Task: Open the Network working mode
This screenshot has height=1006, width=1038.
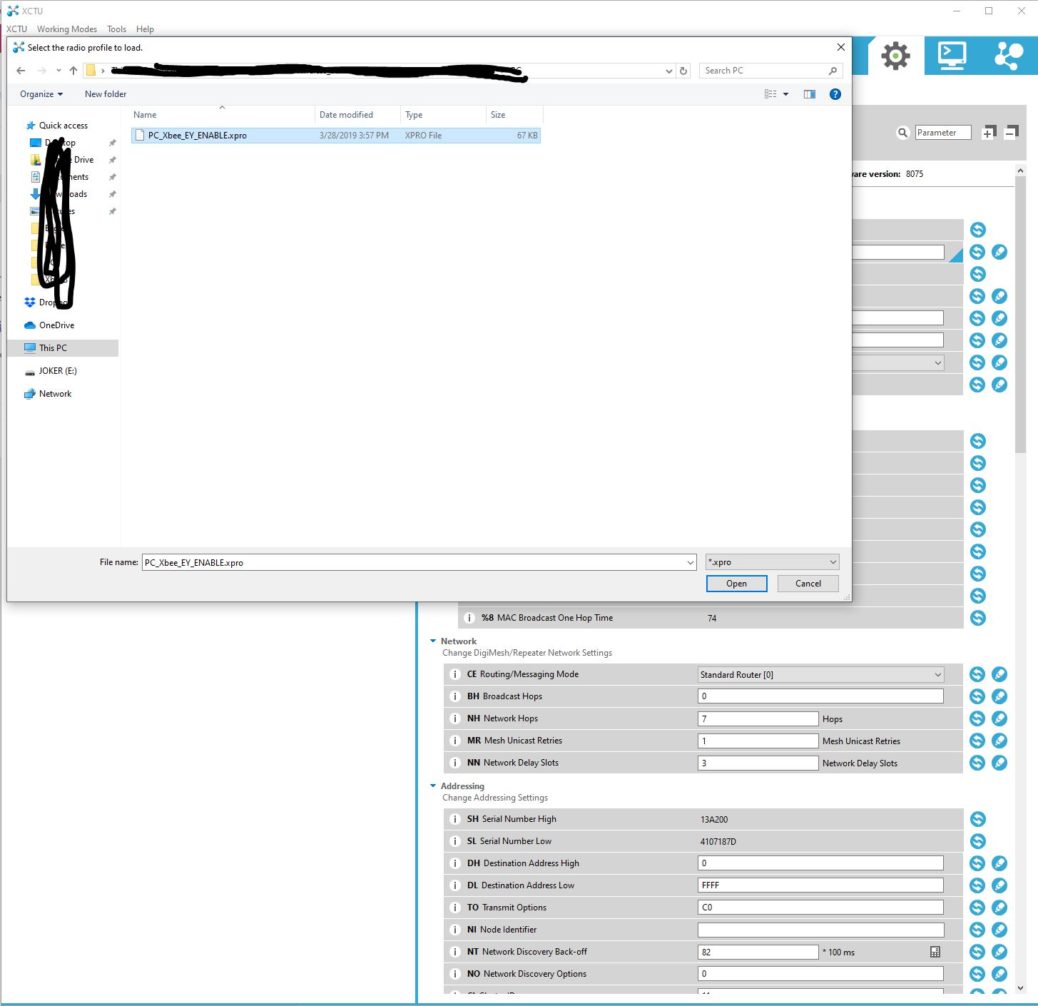Action: point(1009,56)
